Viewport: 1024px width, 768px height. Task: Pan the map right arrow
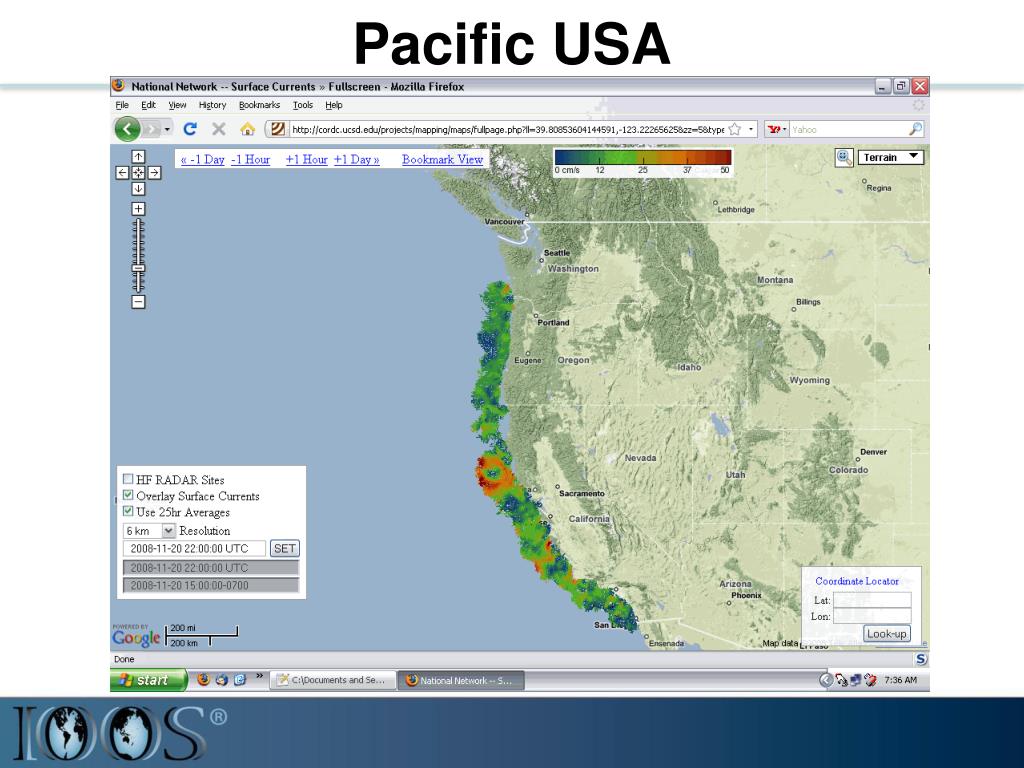point(154,172)
